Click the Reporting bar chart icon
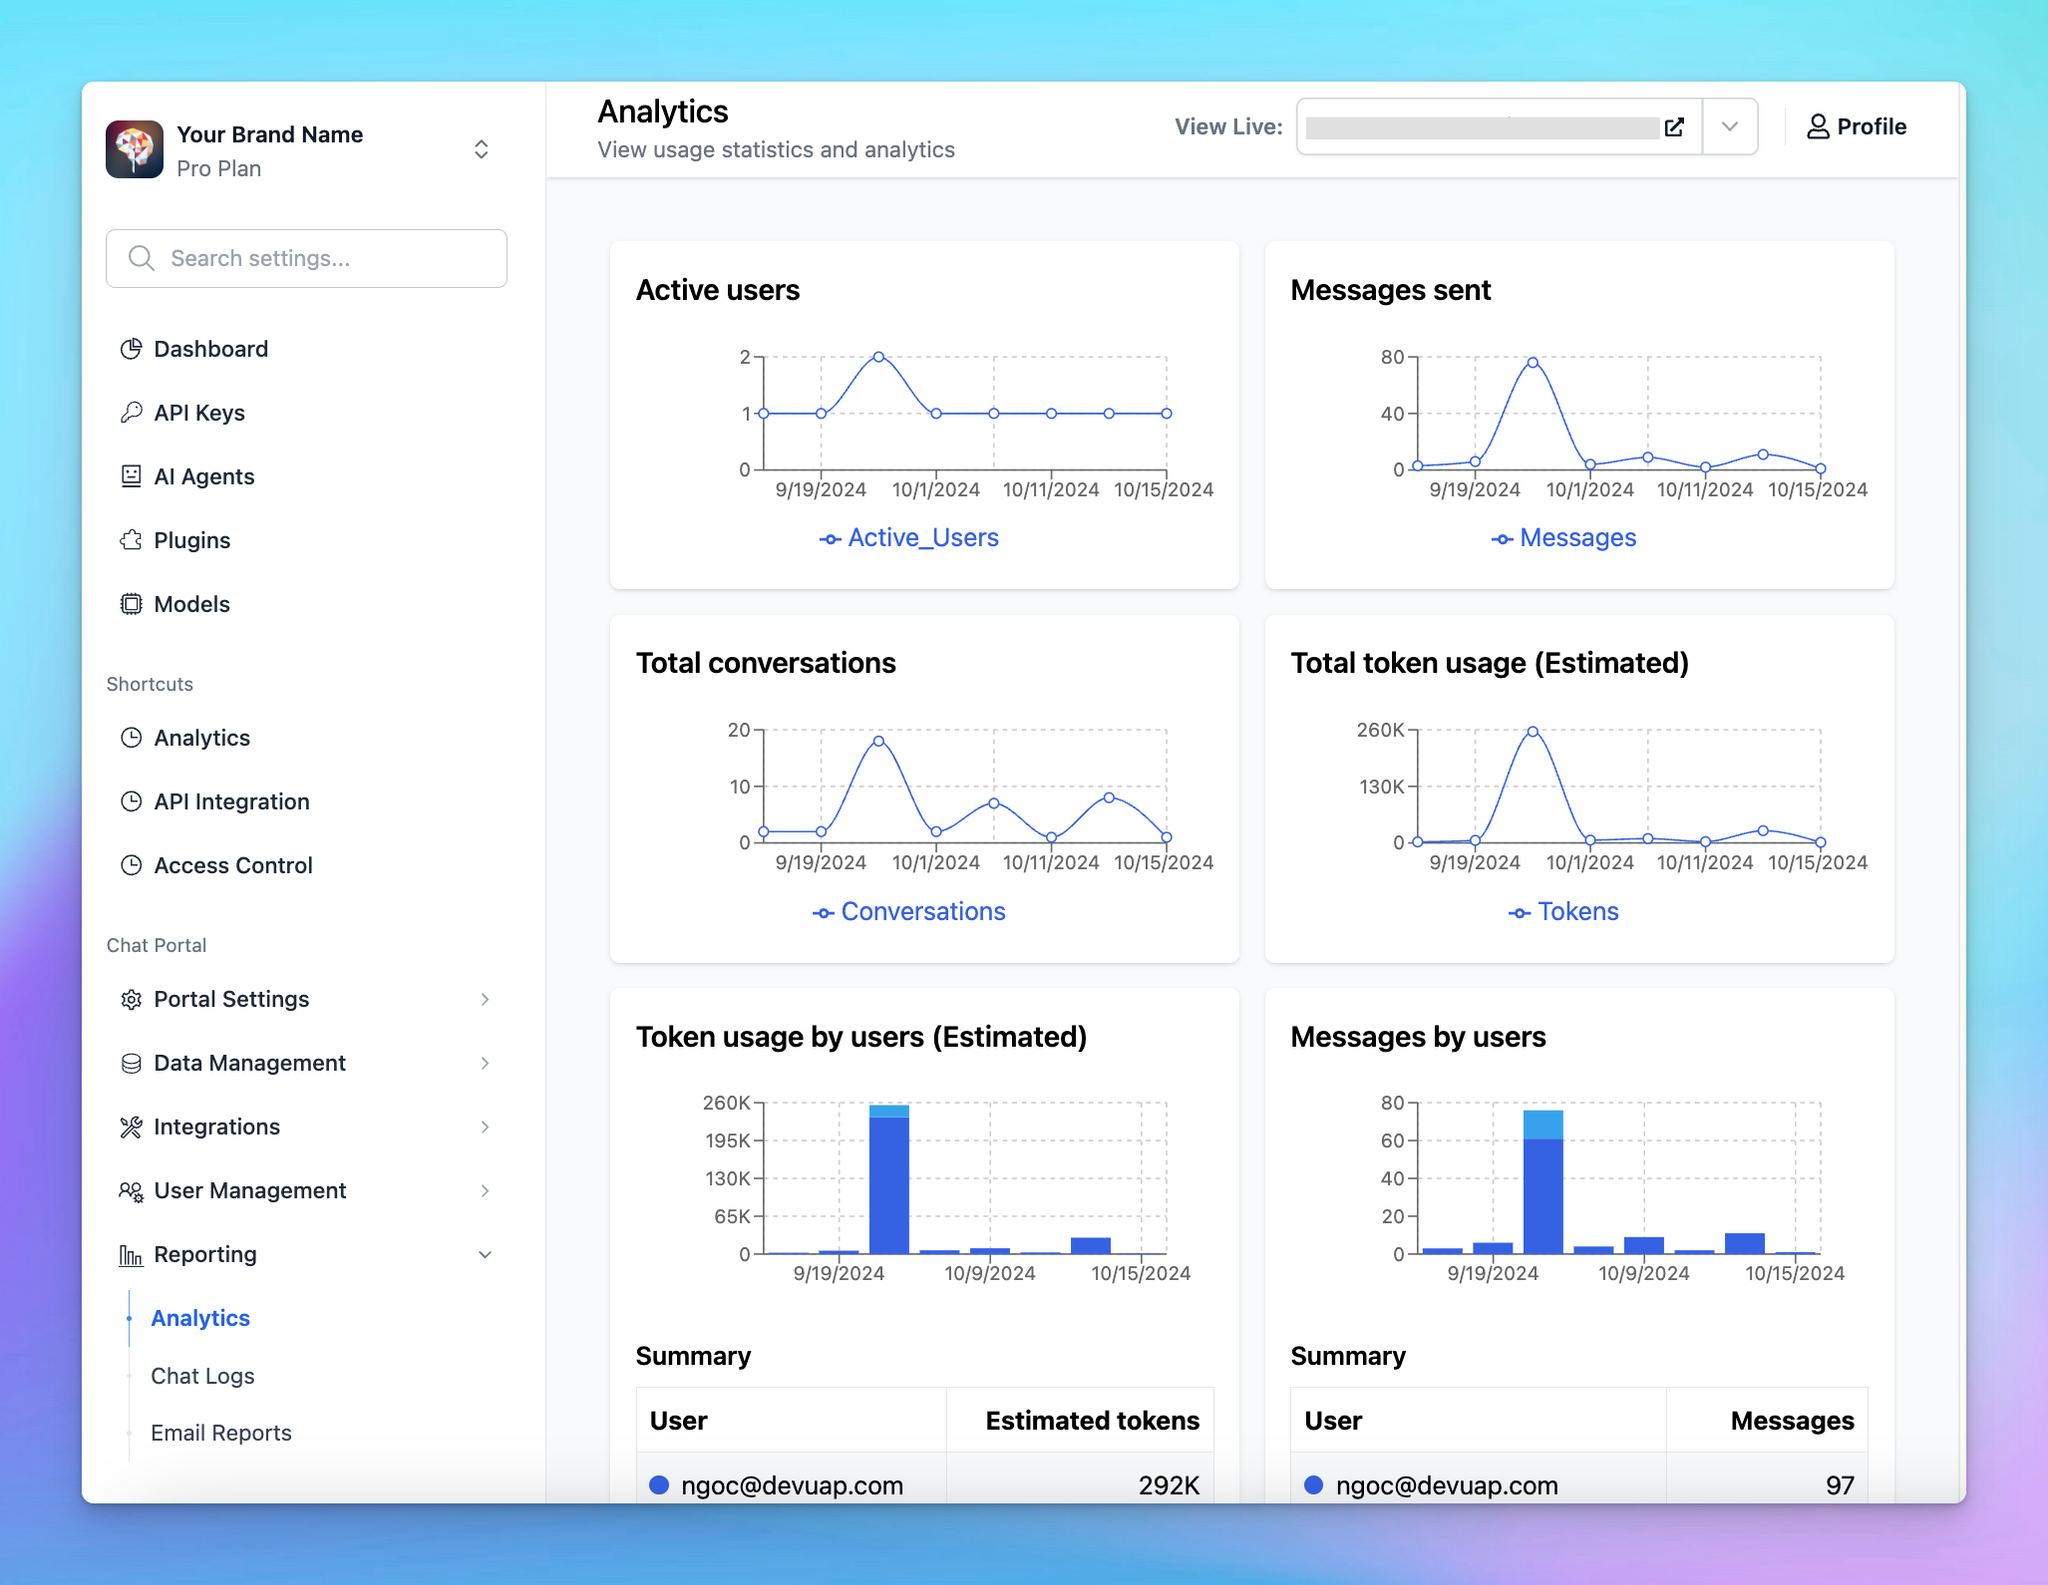Image resolution: width=2048 pixels, height=1585 pixels. 131,1256
